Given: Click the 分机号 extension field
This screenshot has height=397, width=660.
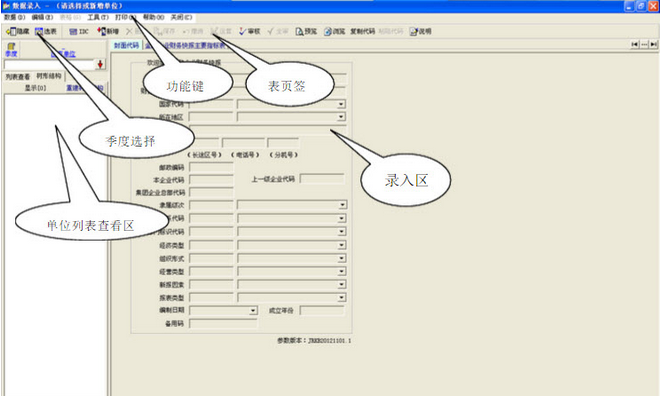Looking at the screenshot, I should [x=283, y=143].
